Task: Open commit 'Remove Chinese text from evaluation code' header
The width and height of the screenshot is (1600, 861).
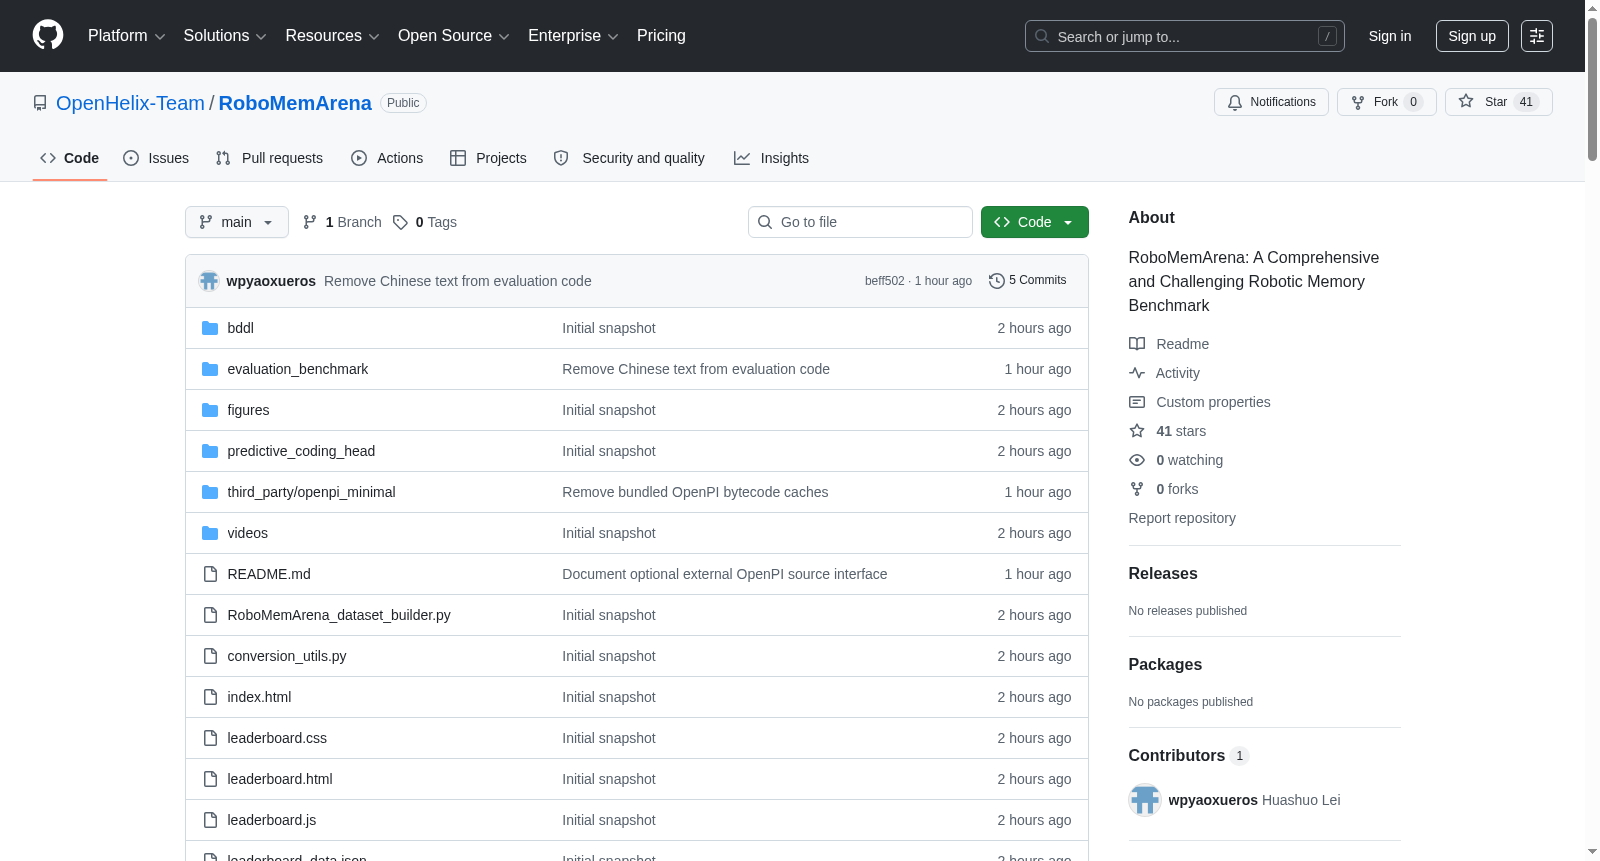Action: [458, 281]
